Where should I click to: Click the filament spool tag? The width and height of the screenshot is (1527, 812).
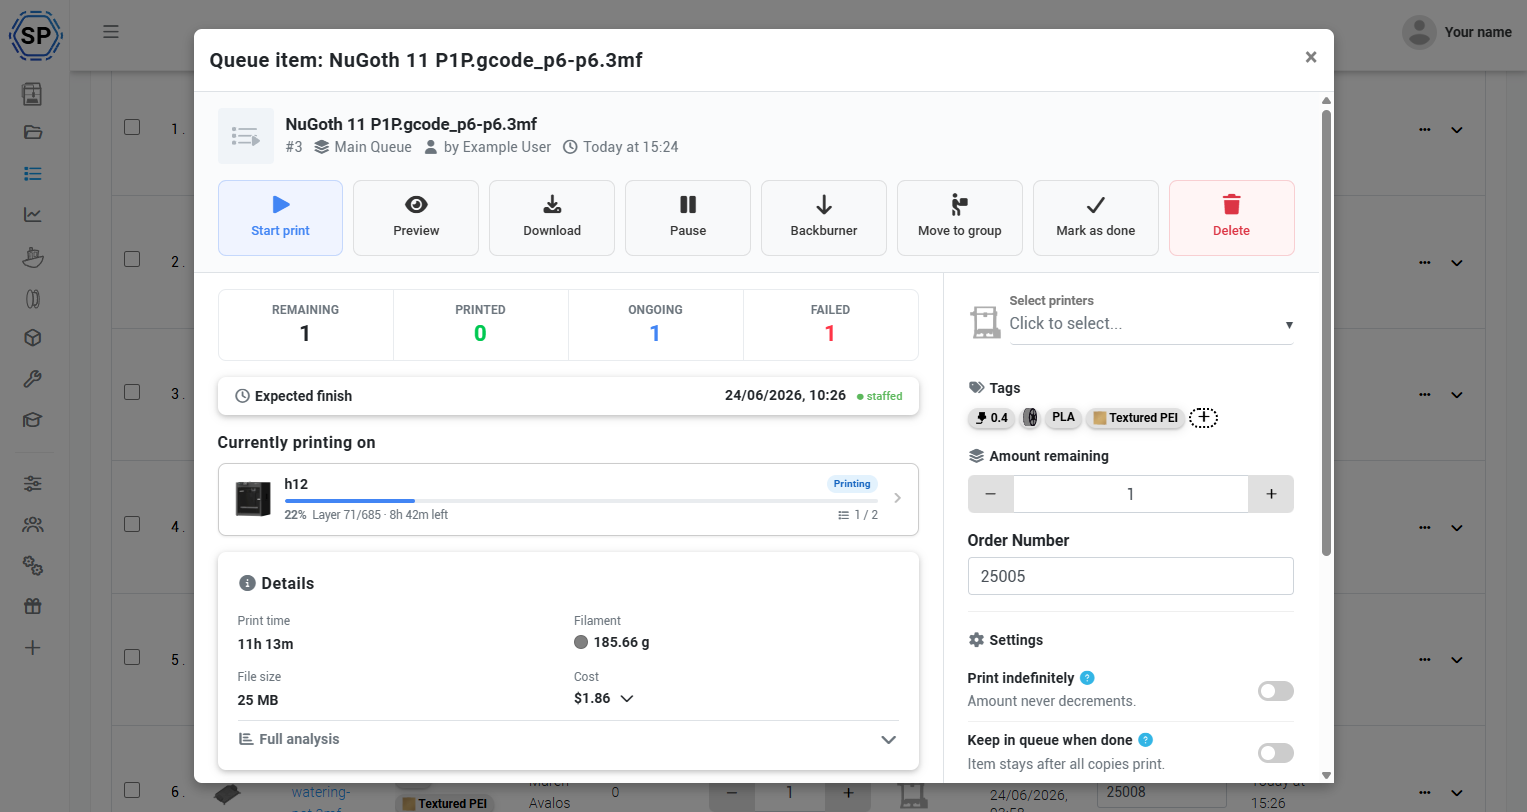[x=1030, y=418]
